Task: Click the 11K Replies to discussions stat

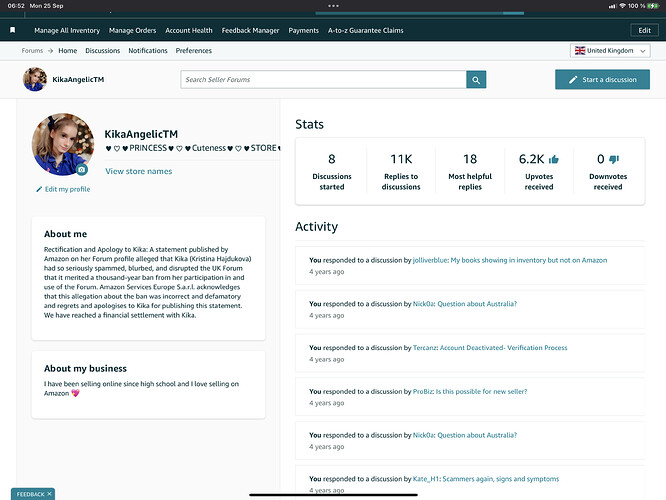Action: click(401, 172)
